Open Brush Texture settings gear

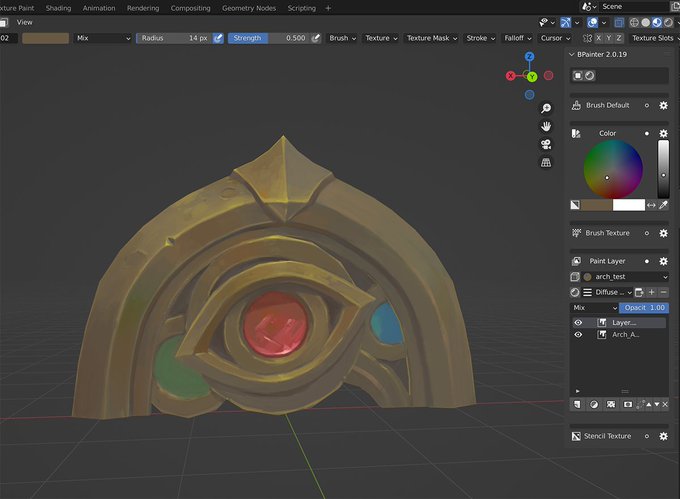(664, 233)
